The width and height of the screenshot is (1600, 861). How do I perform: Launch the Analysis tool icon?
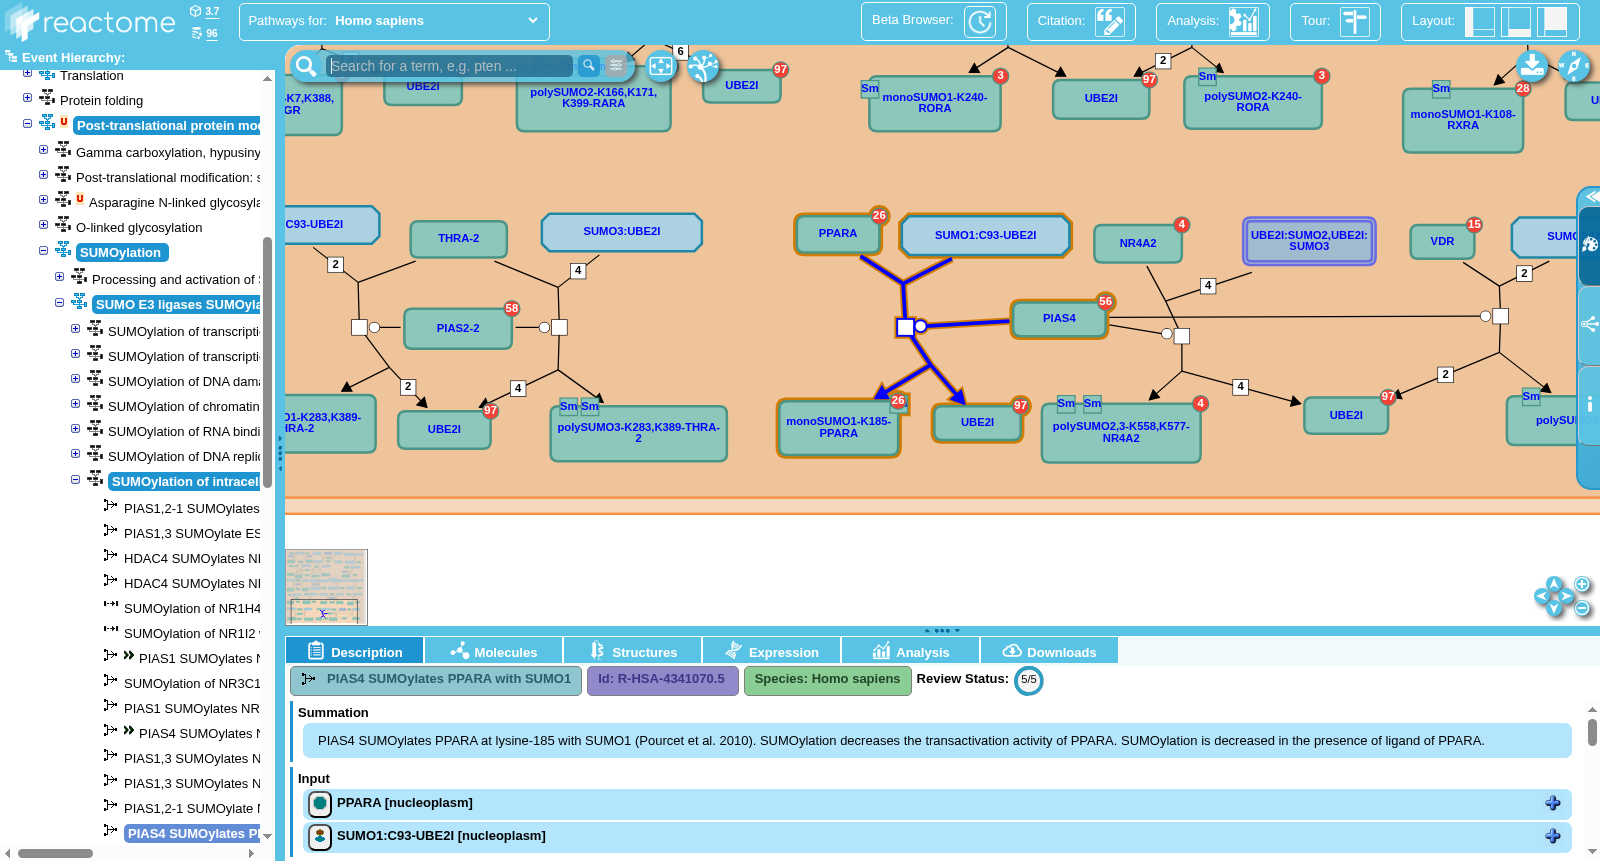coord(1244,21)
